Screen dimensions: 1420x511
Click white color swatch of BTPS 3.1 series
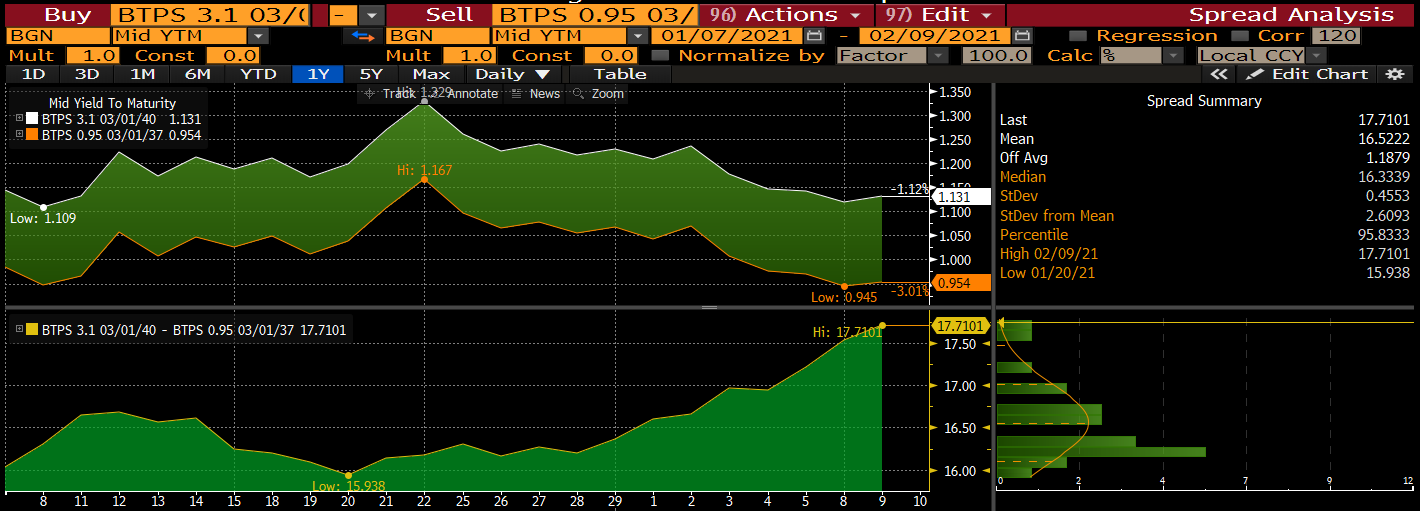point(33,118)
